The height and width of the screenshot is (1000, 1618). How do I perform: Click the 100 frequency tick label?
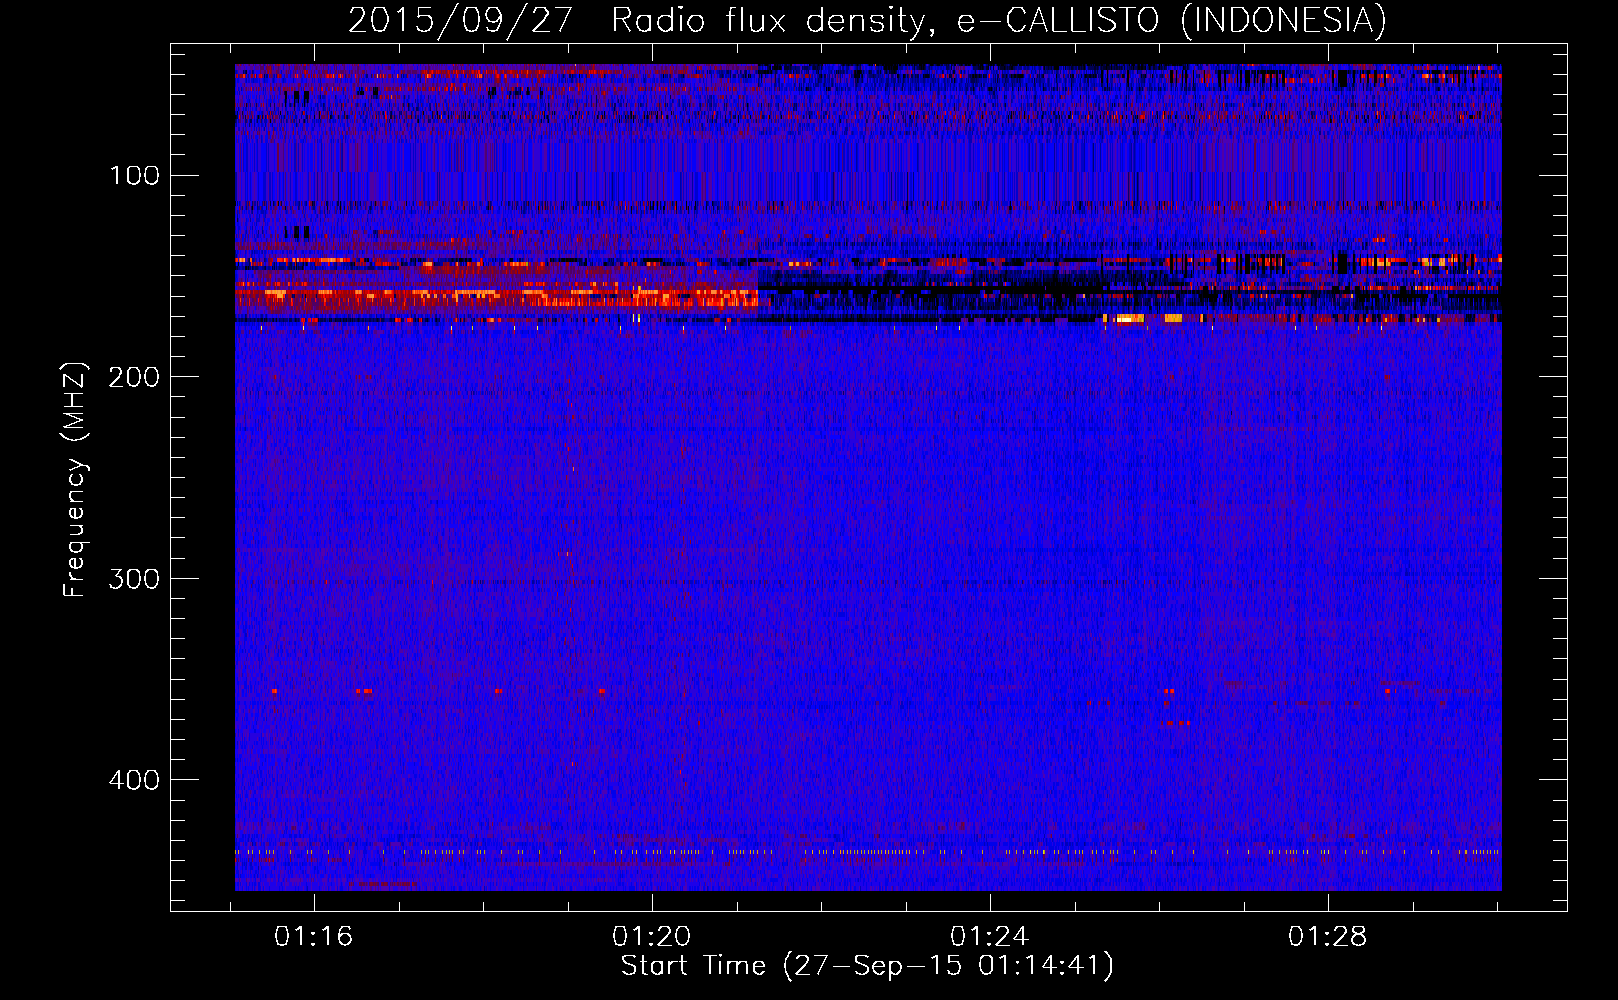[135, 176]
